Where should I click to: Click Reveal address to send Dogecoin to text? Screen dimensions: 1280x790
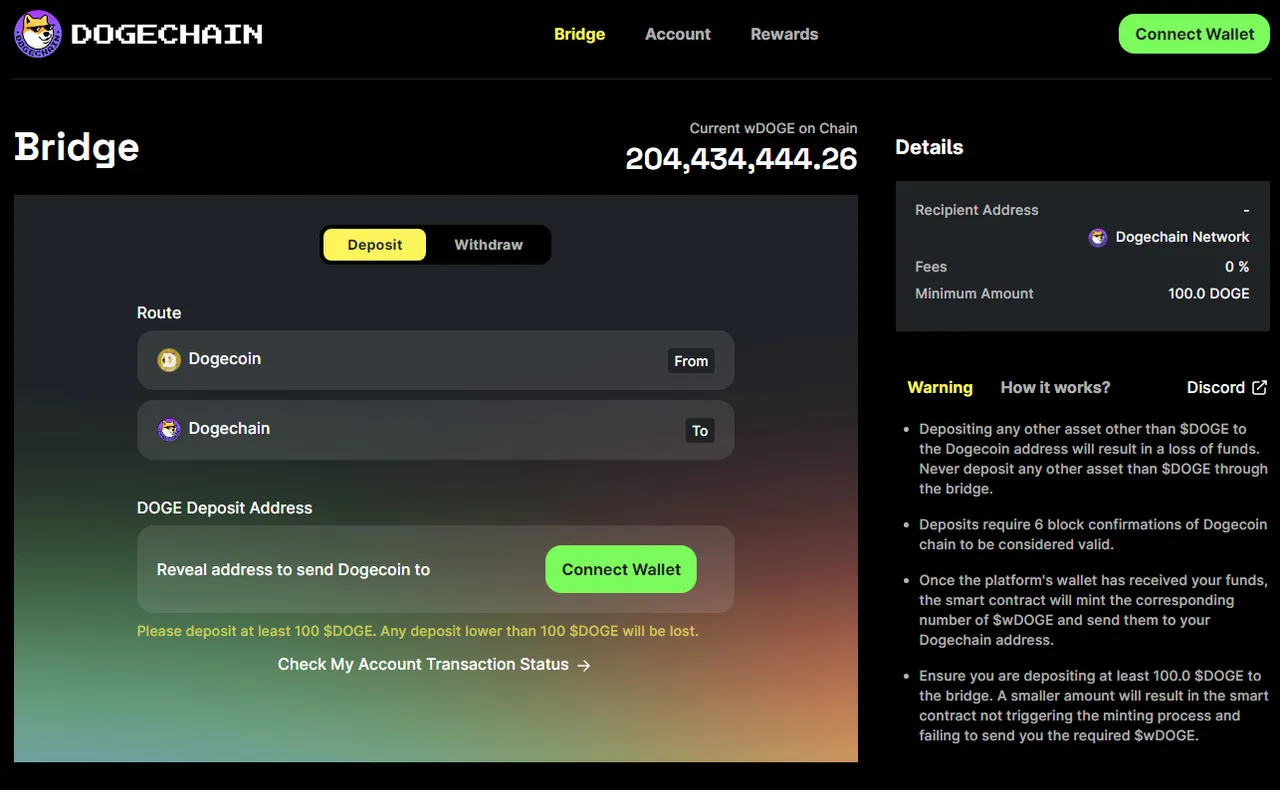pos(293,570)
